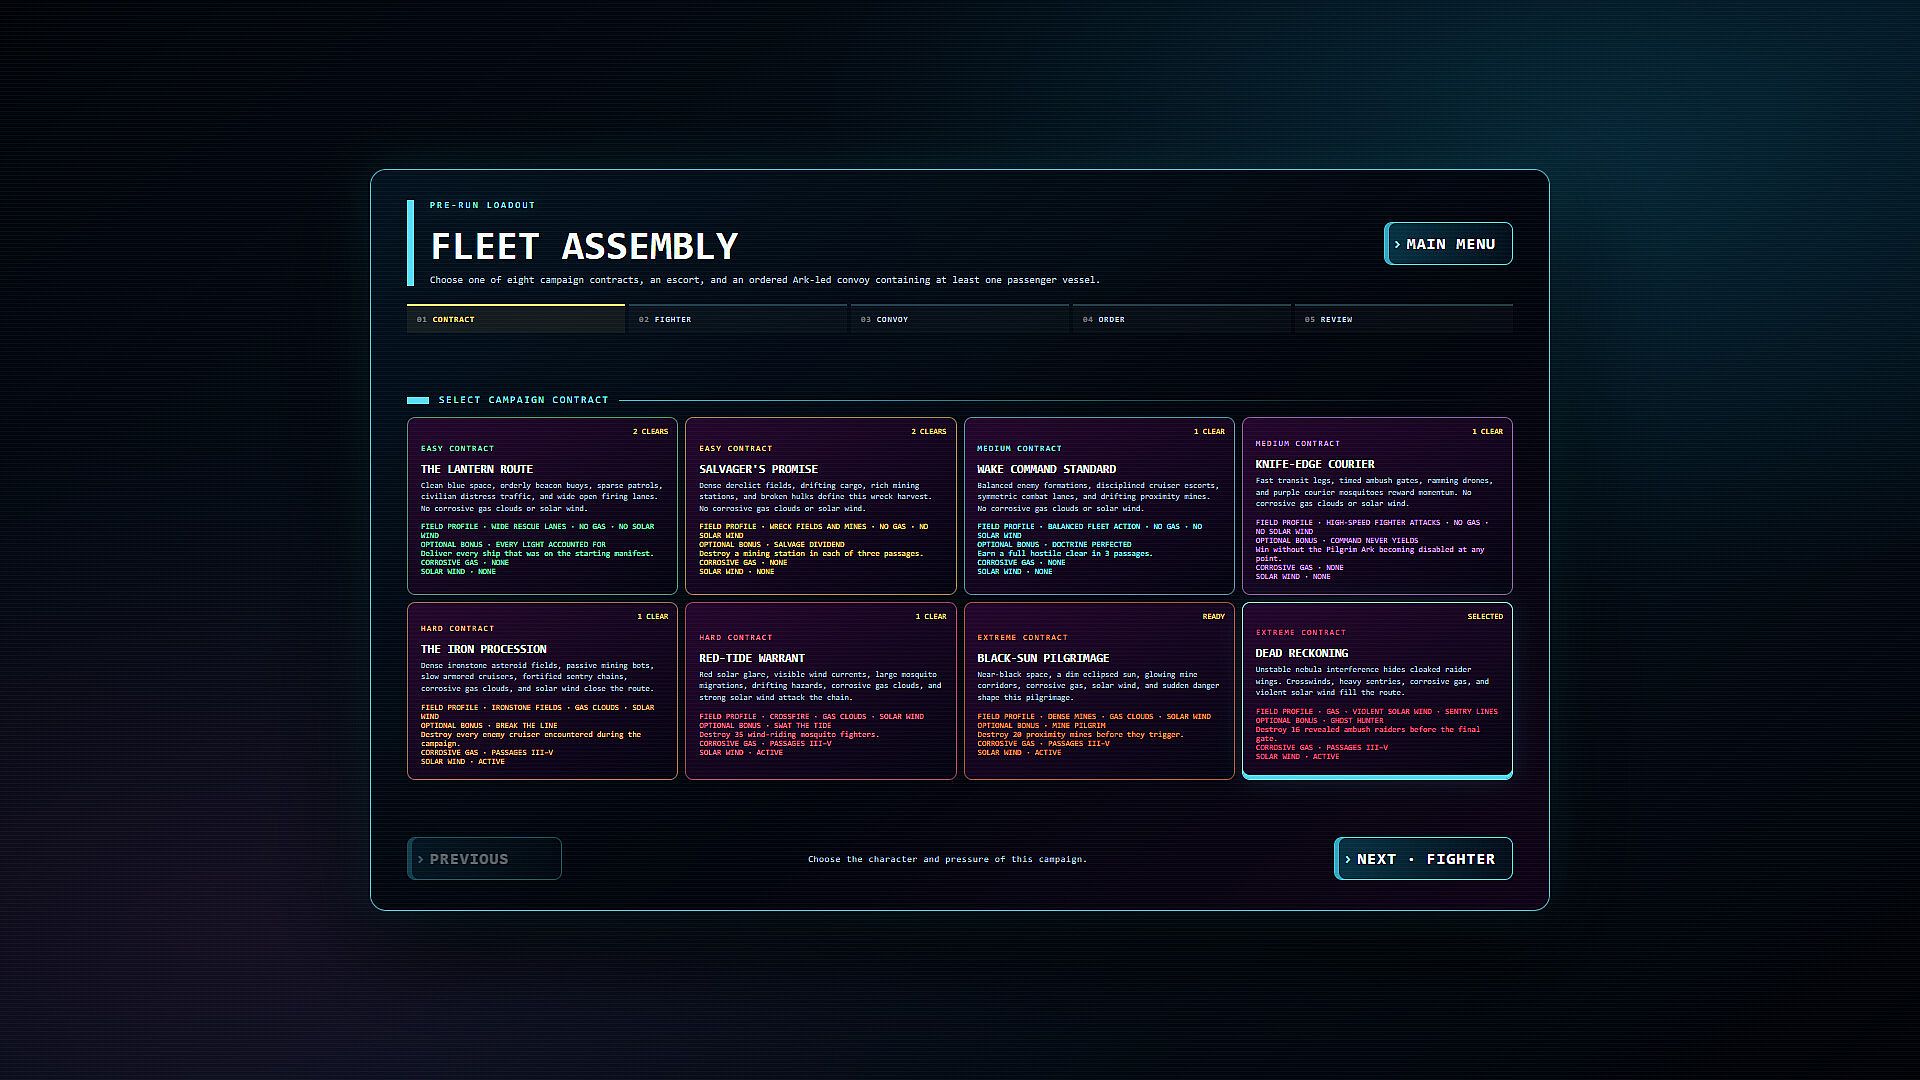
Task: Select The Lantern Route contract card
Action: click(542, 506)
